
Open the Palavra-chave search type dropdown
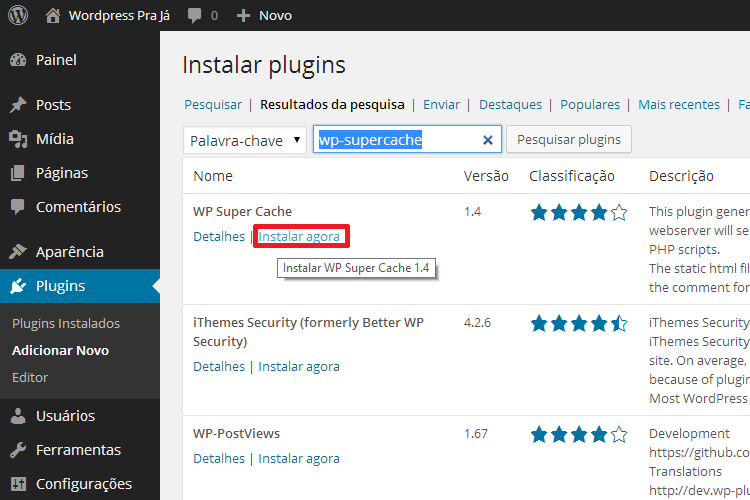[244, 141]
